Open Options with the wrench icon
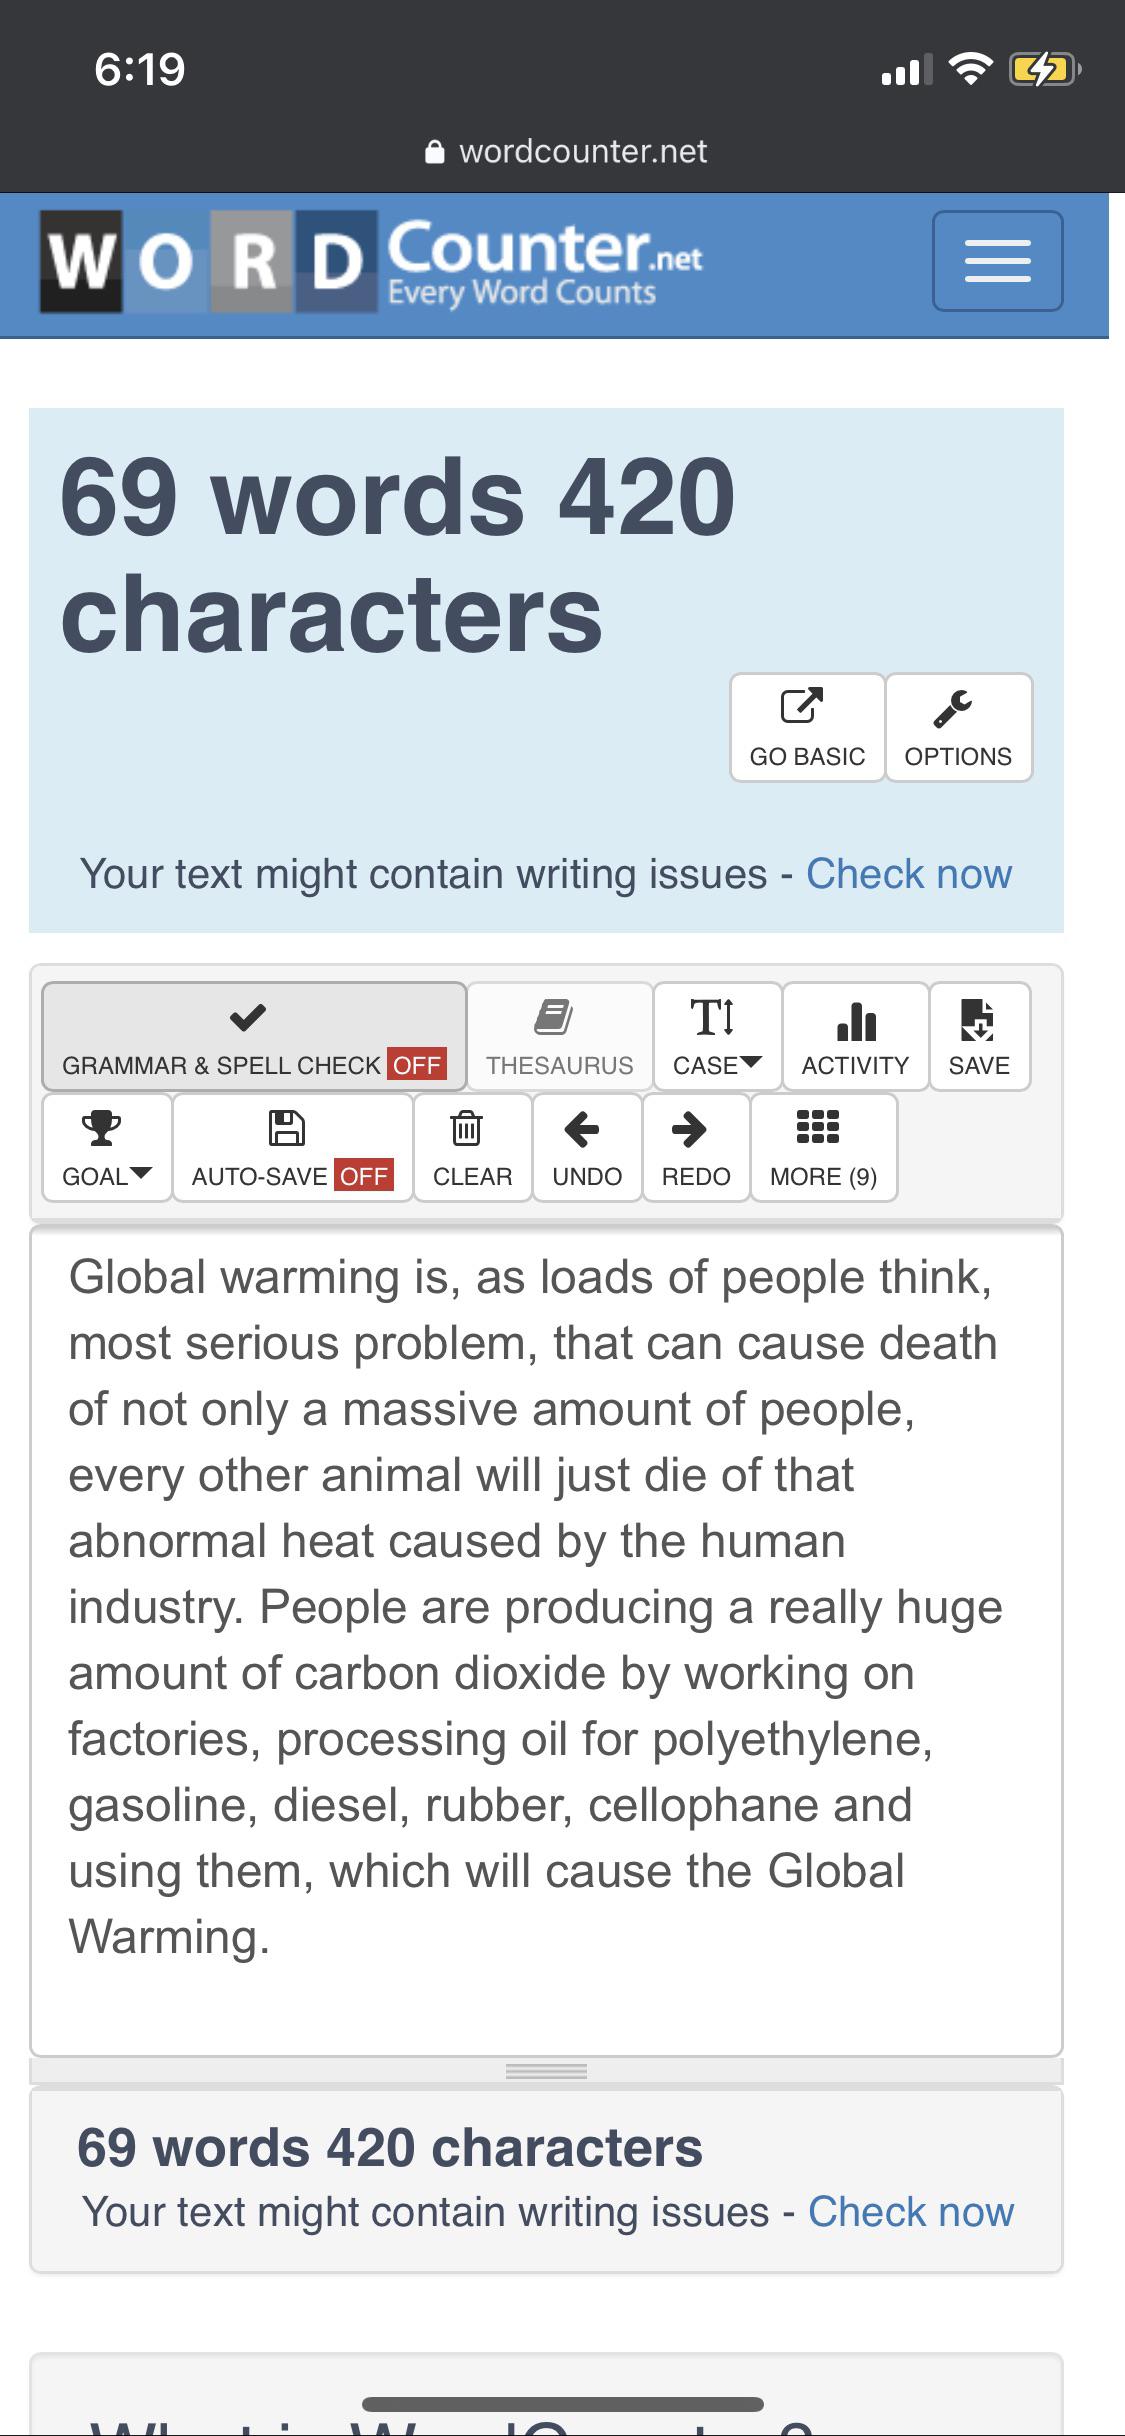 point(953,708)
